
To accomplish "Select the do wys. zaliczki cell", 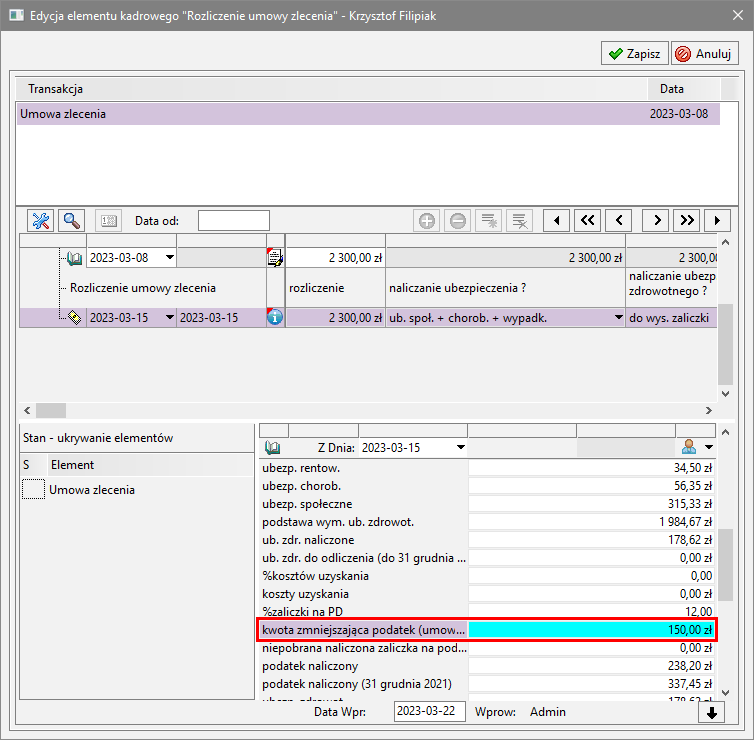I will point(671,318).
